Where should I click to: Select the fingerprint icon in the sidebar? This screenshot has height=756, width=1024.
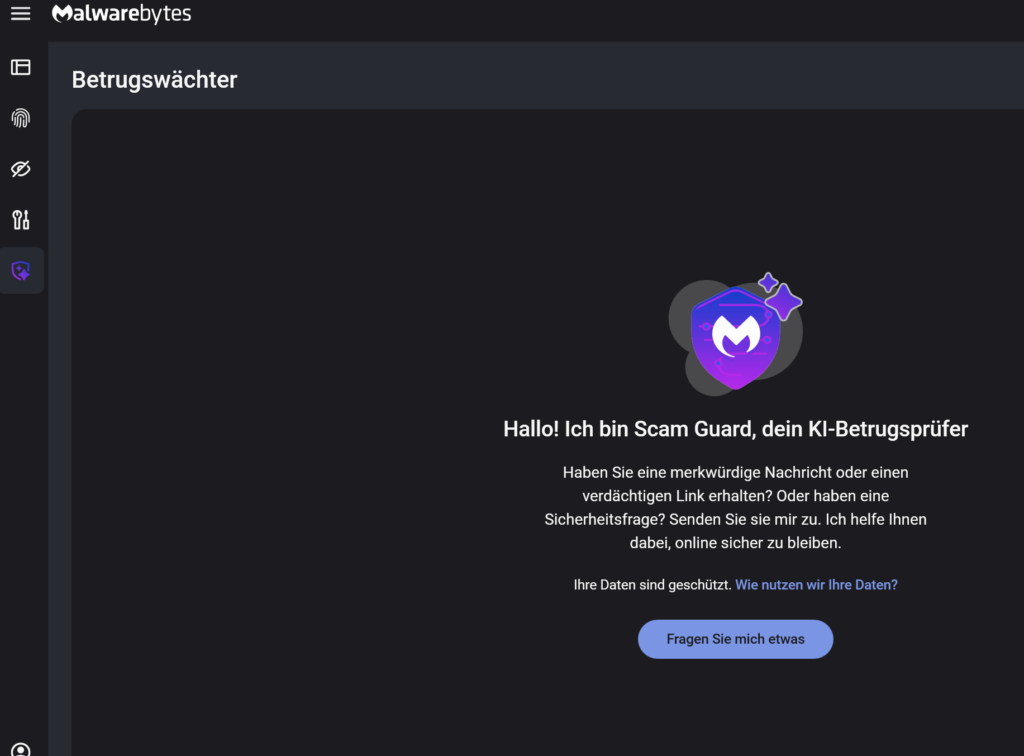[x=21, y=118]
